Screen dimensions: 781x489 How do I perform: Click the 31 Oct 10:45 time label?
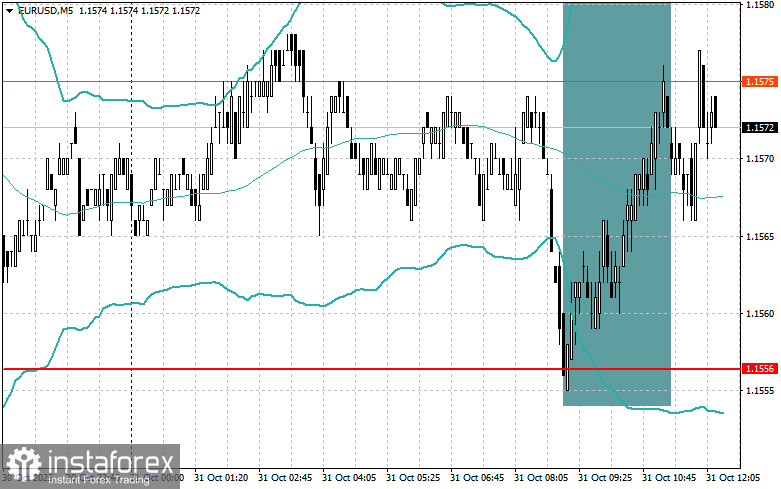[669, 478]
